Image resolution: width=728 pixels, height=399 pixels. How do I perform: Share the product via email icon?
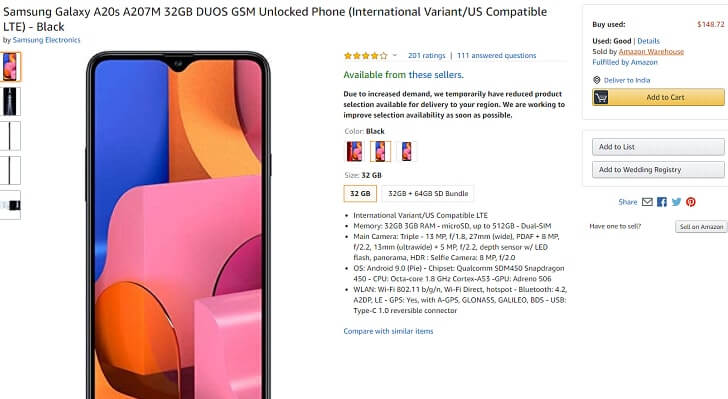click(x=647, y=202)
